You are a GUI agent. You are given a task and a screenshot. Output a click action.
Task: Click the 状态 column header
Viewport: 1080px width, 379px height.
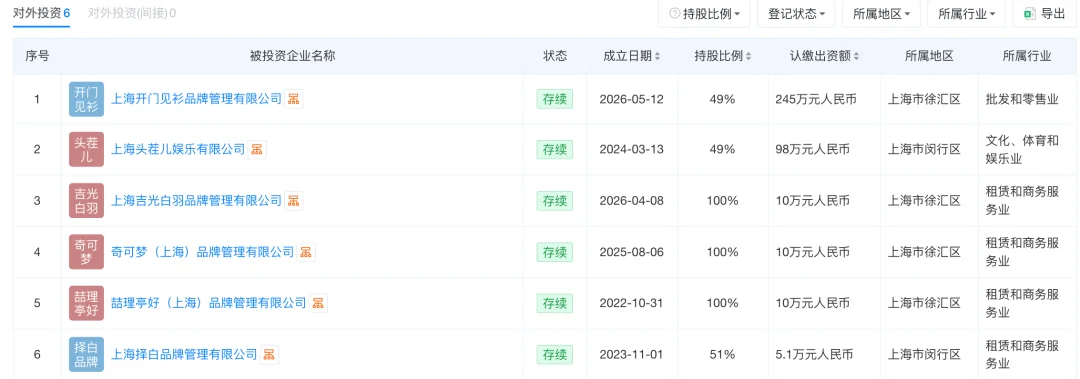pos(554,57)
